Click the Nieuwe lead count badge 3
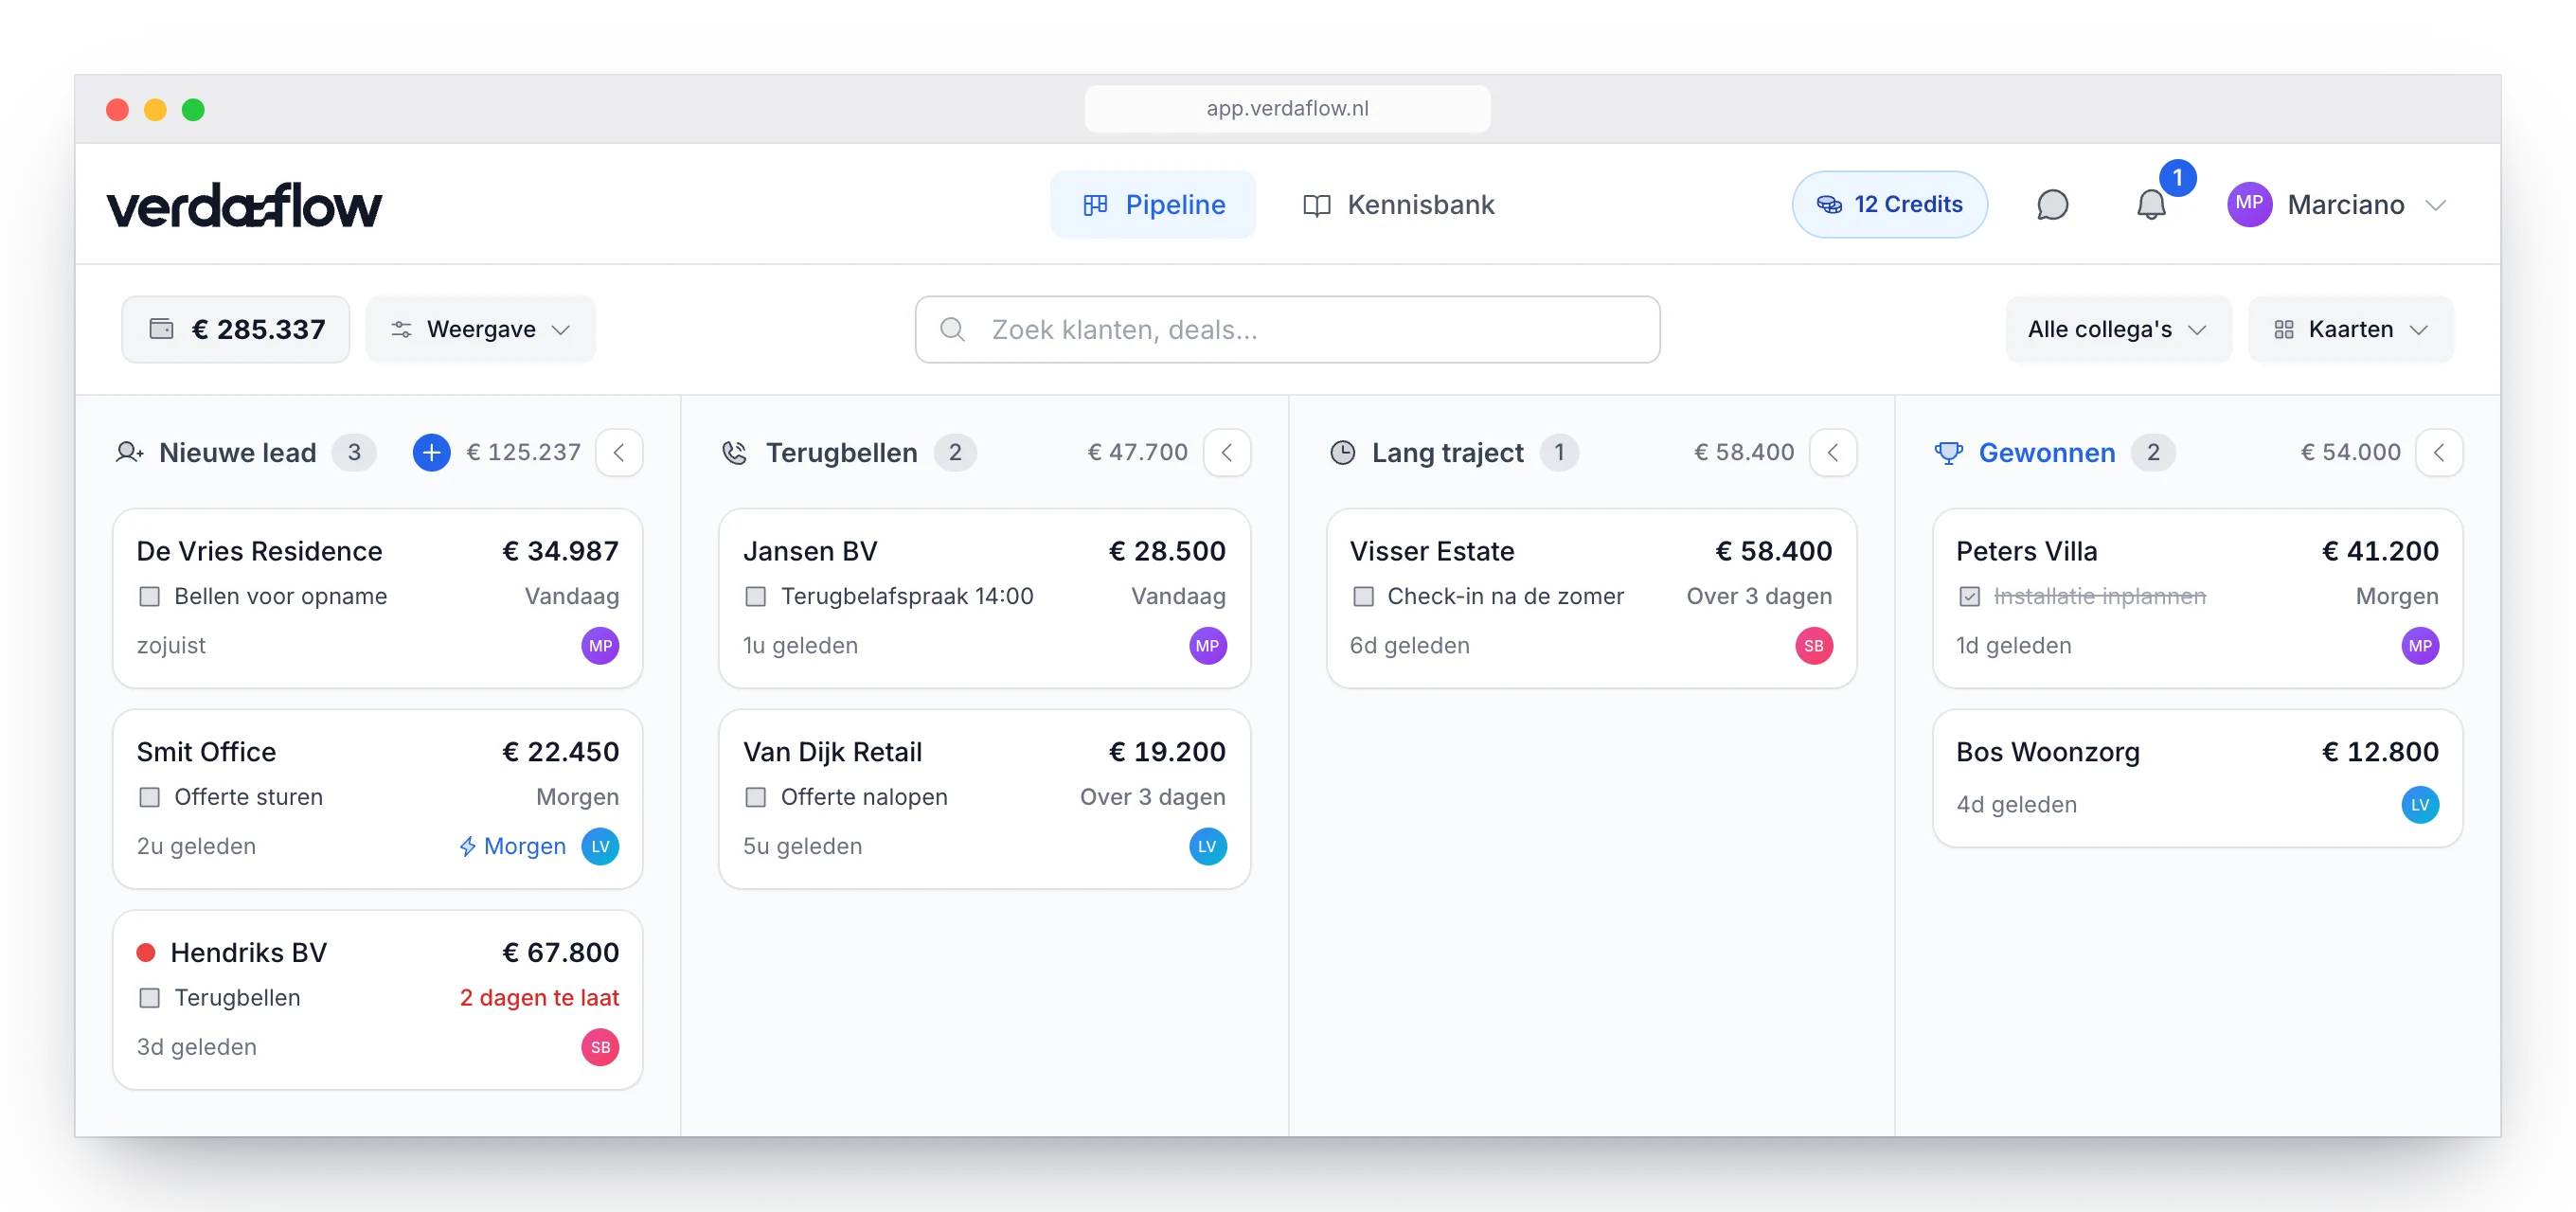This screenshot has height=1212, width=2576. (x=354, y=453)
